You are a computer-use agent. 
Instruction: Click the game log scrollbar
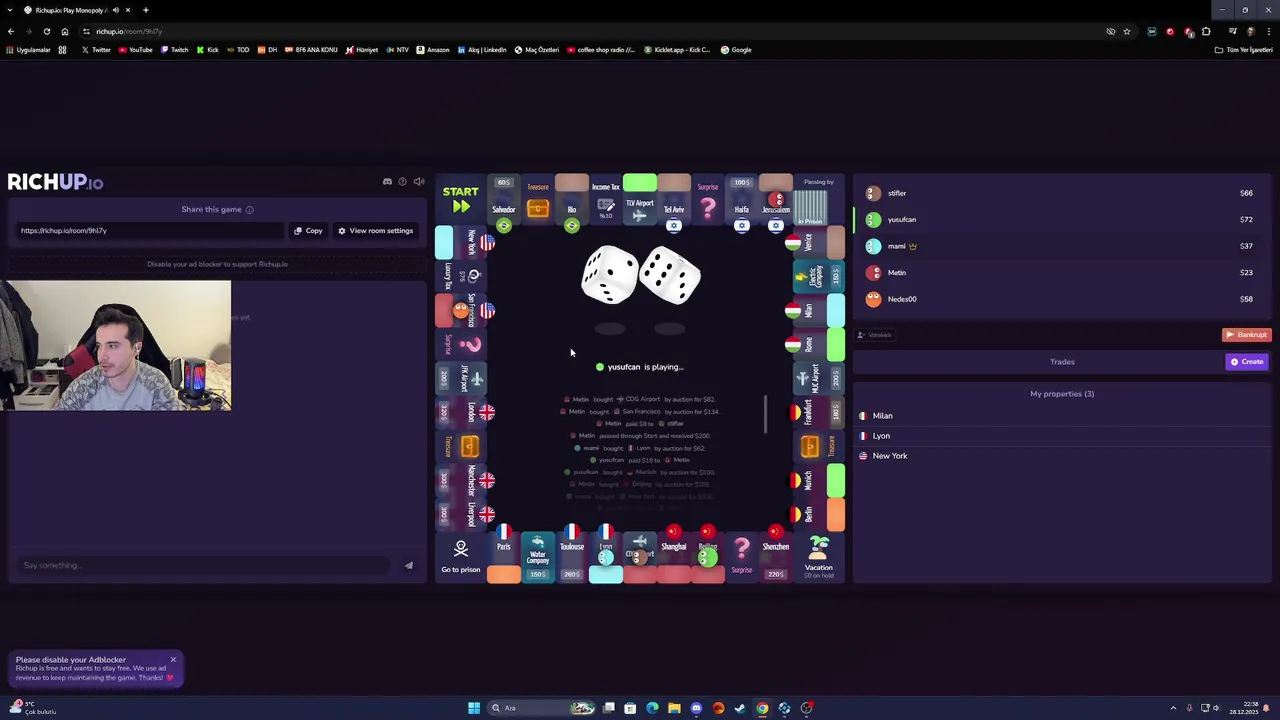pyautogui.click(x=766, y=414)
